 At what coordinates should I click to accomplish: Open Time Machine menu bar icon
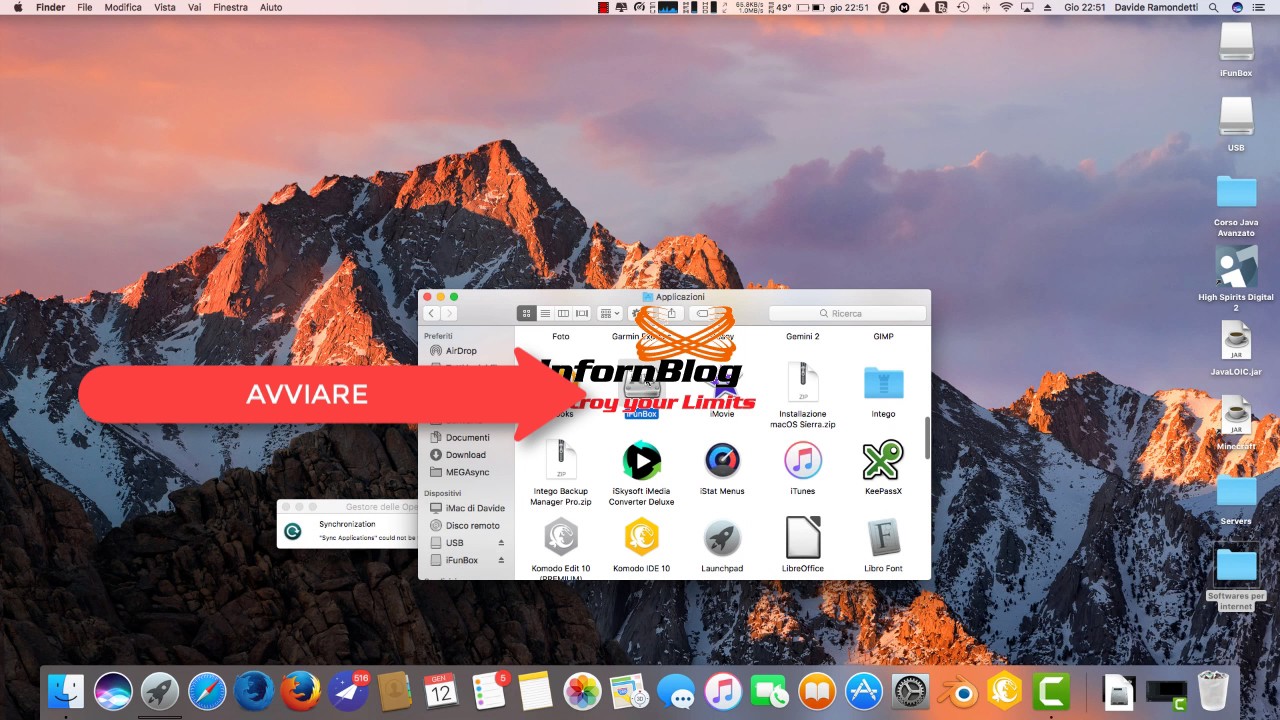point(963,7)
